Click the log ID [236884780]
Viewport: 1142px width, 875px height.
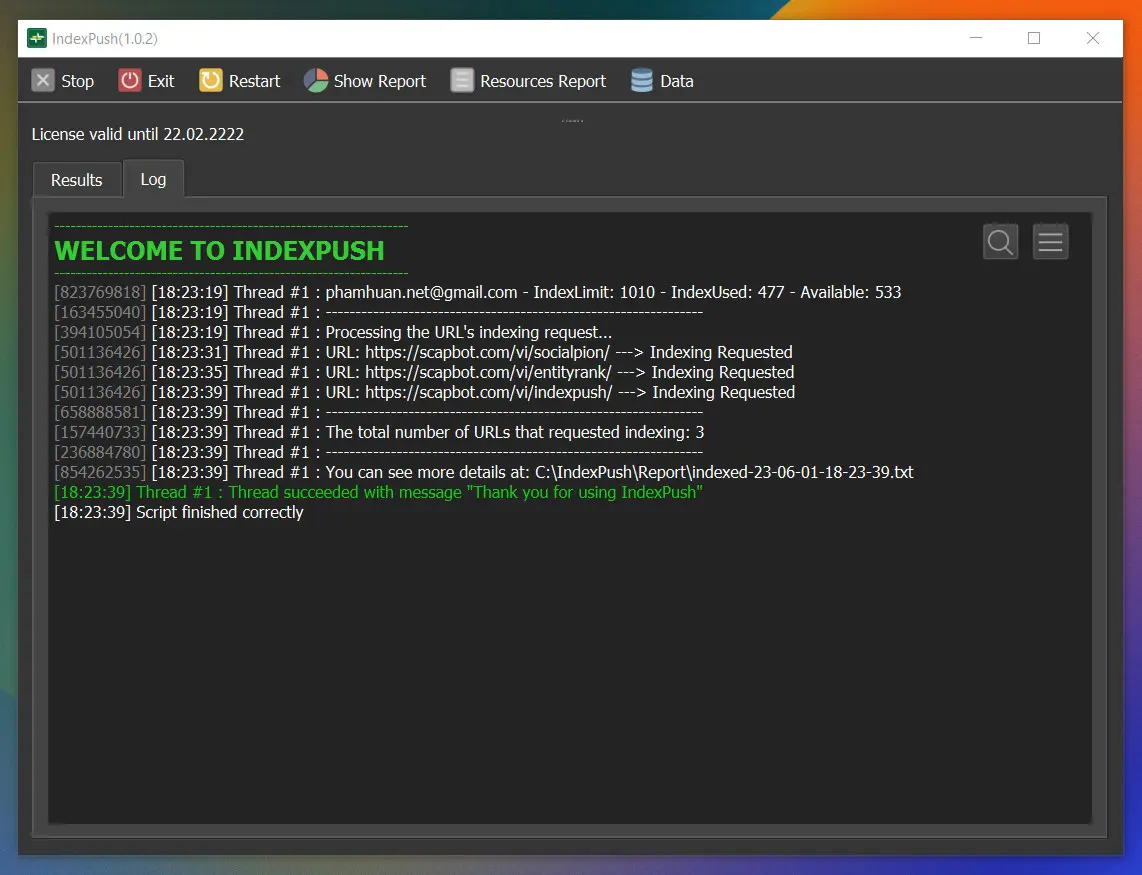click(x=101, y=452)
